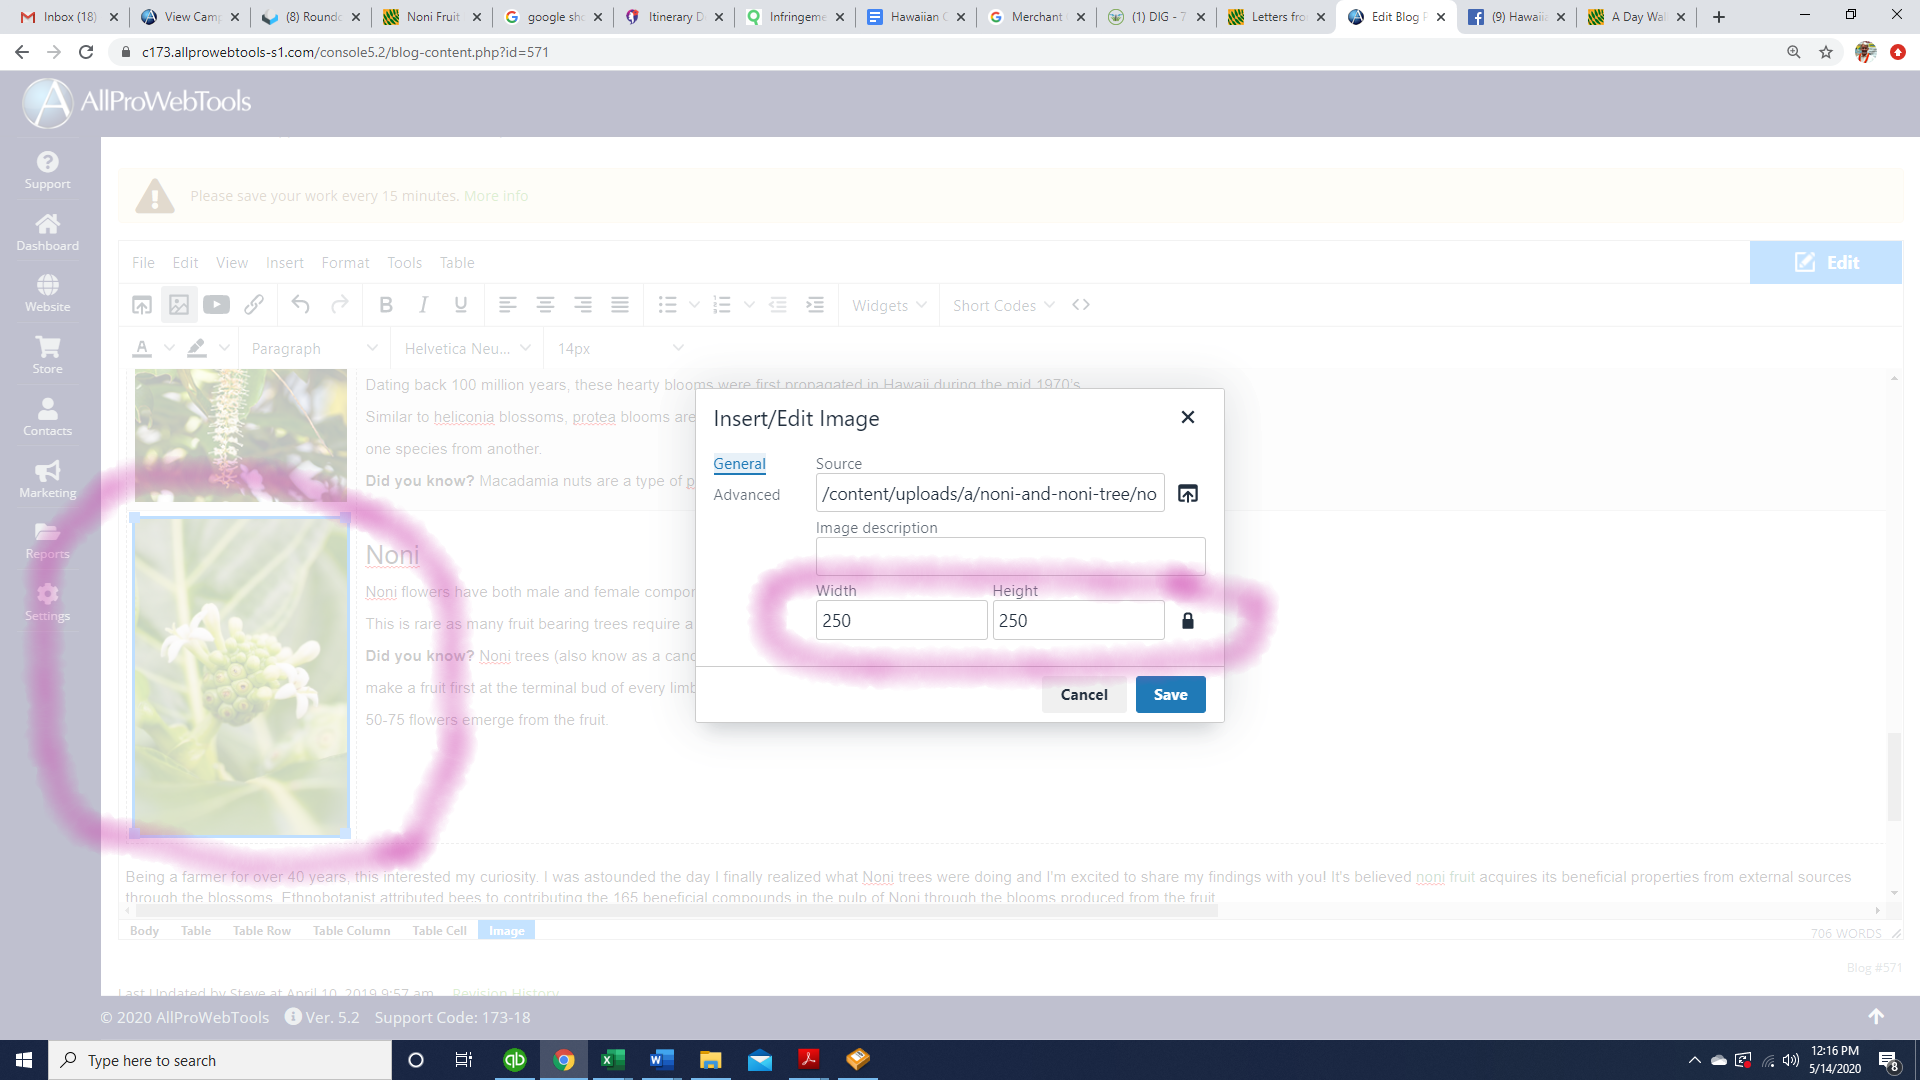Screen dimensions: 1920x1080
Task: Toggle underline formatting
Action: click(x=460, y=305)
